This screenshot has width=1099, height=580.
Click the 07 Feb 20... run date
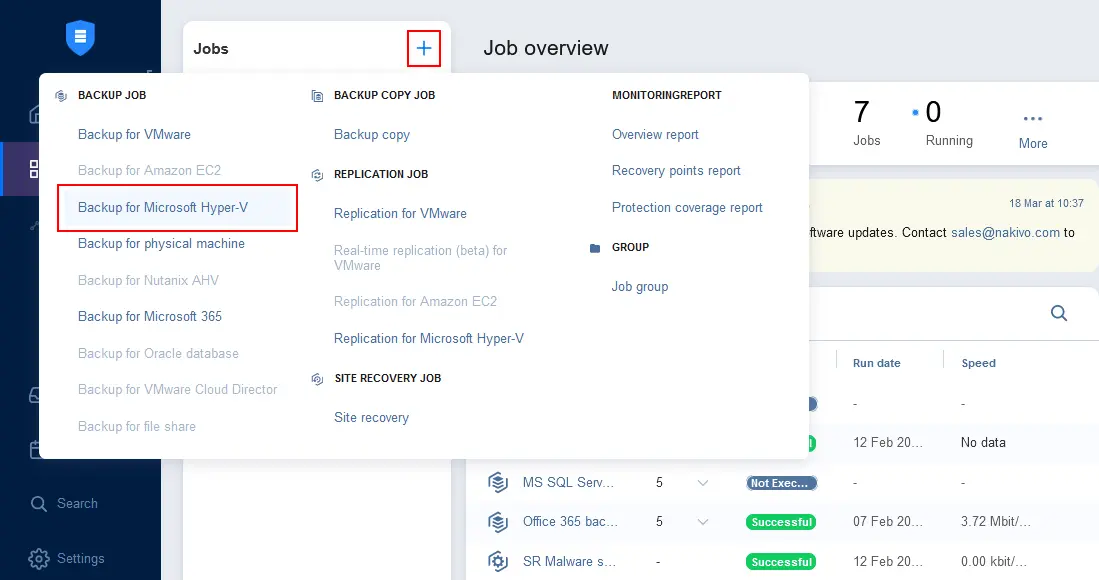pyautogui.click(x=887, y=522)
